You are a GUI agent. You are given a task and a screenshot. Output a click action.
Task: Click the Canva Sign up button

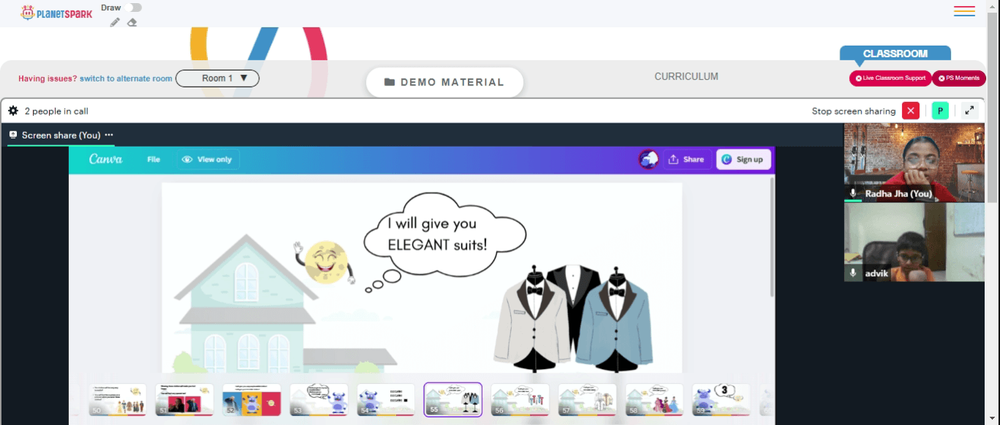(x=744, y=160)
